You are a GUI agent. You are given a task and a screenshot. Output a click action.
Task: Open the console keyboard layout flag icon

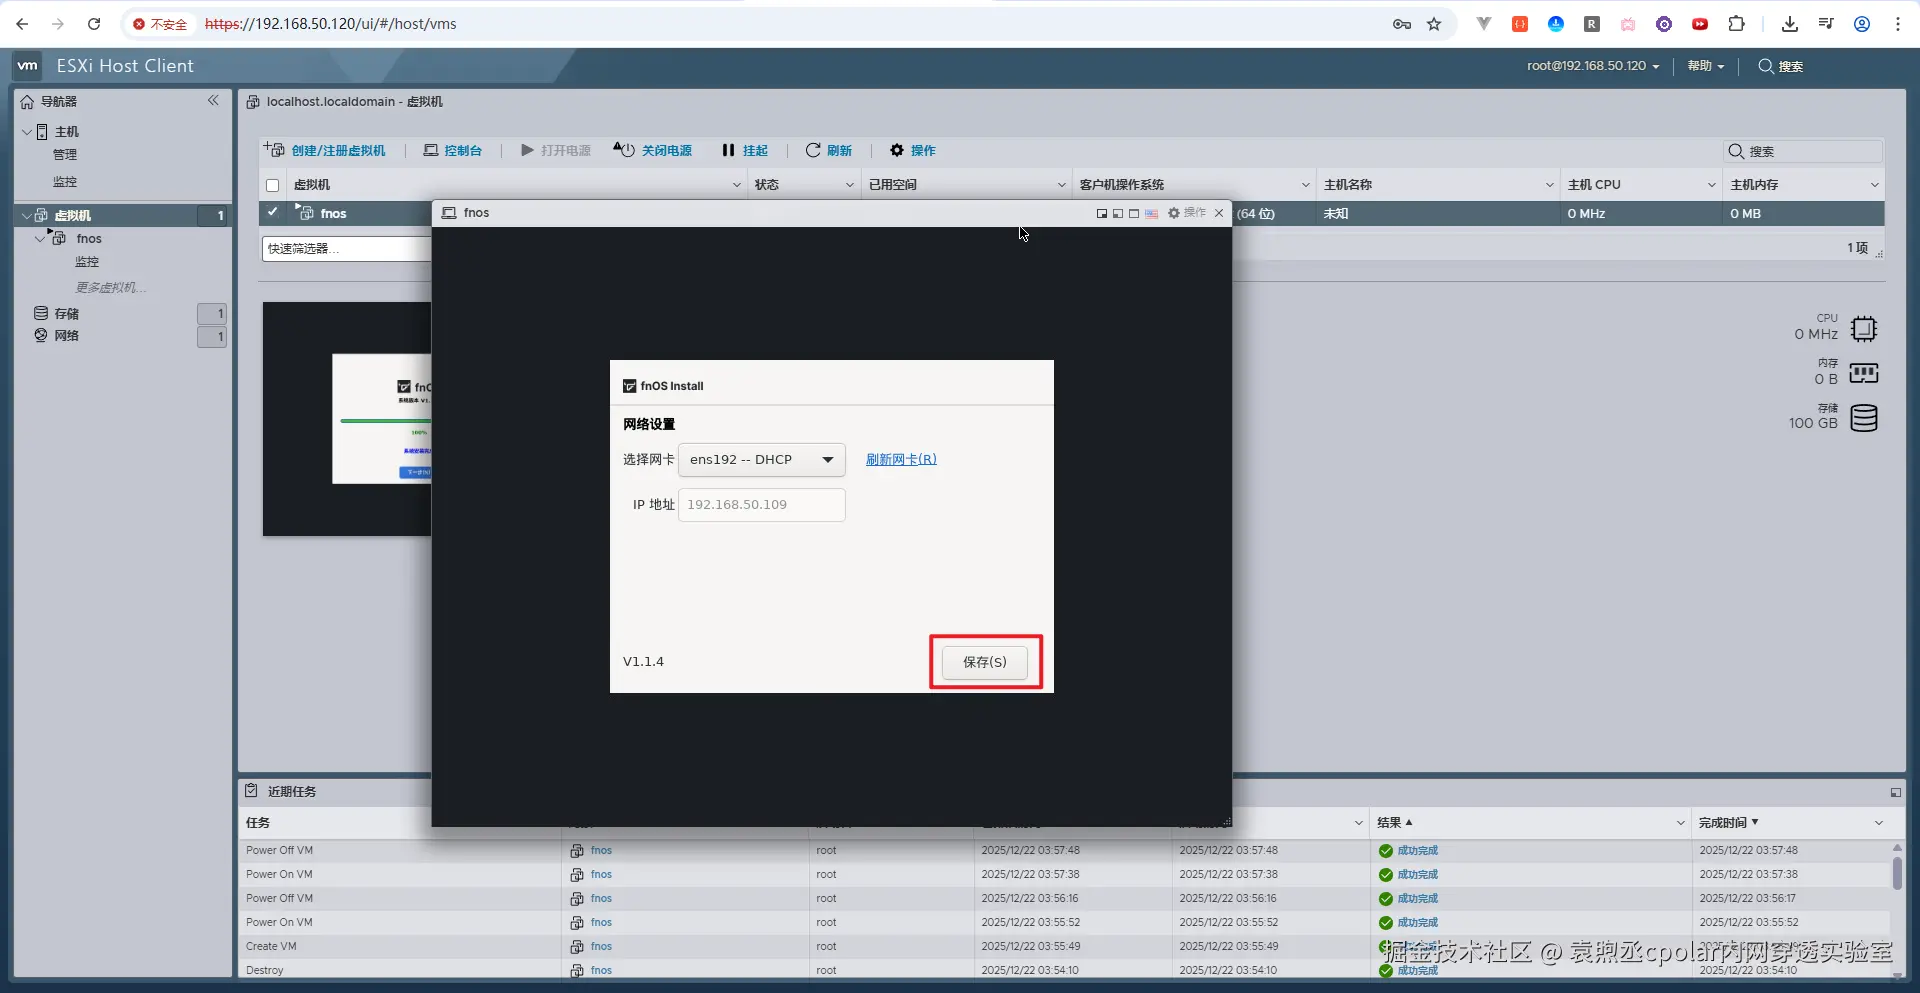tap(1151, 213)
